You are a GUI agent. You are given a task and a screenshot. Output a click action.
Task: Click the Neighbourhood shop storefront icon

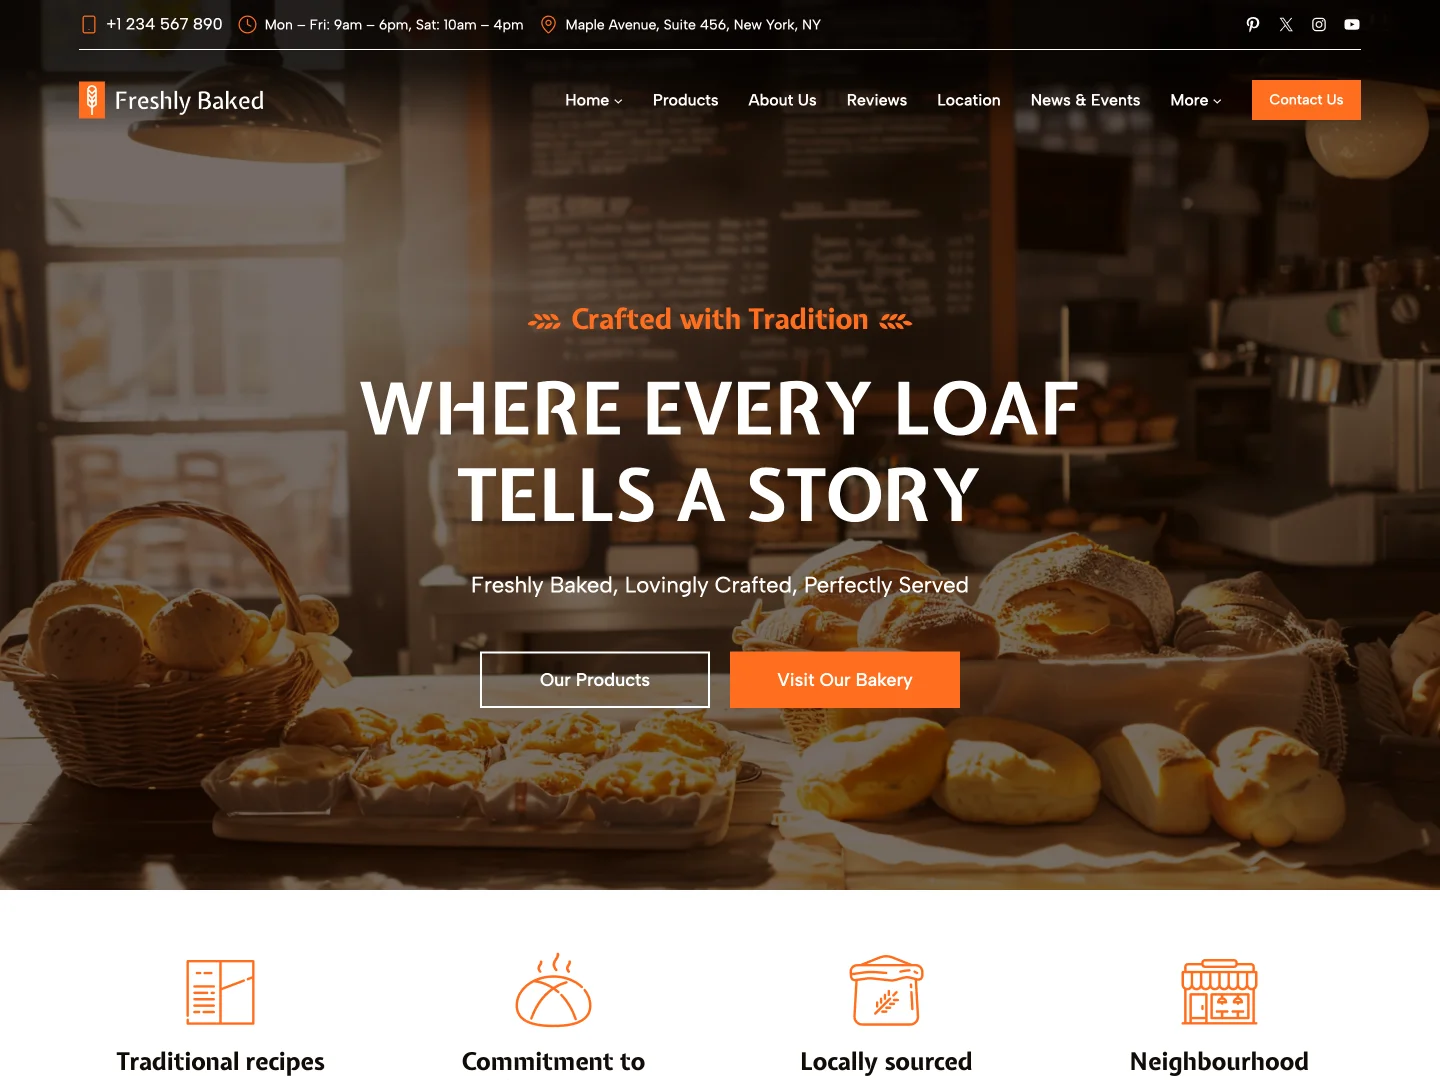coord(1219,992)
